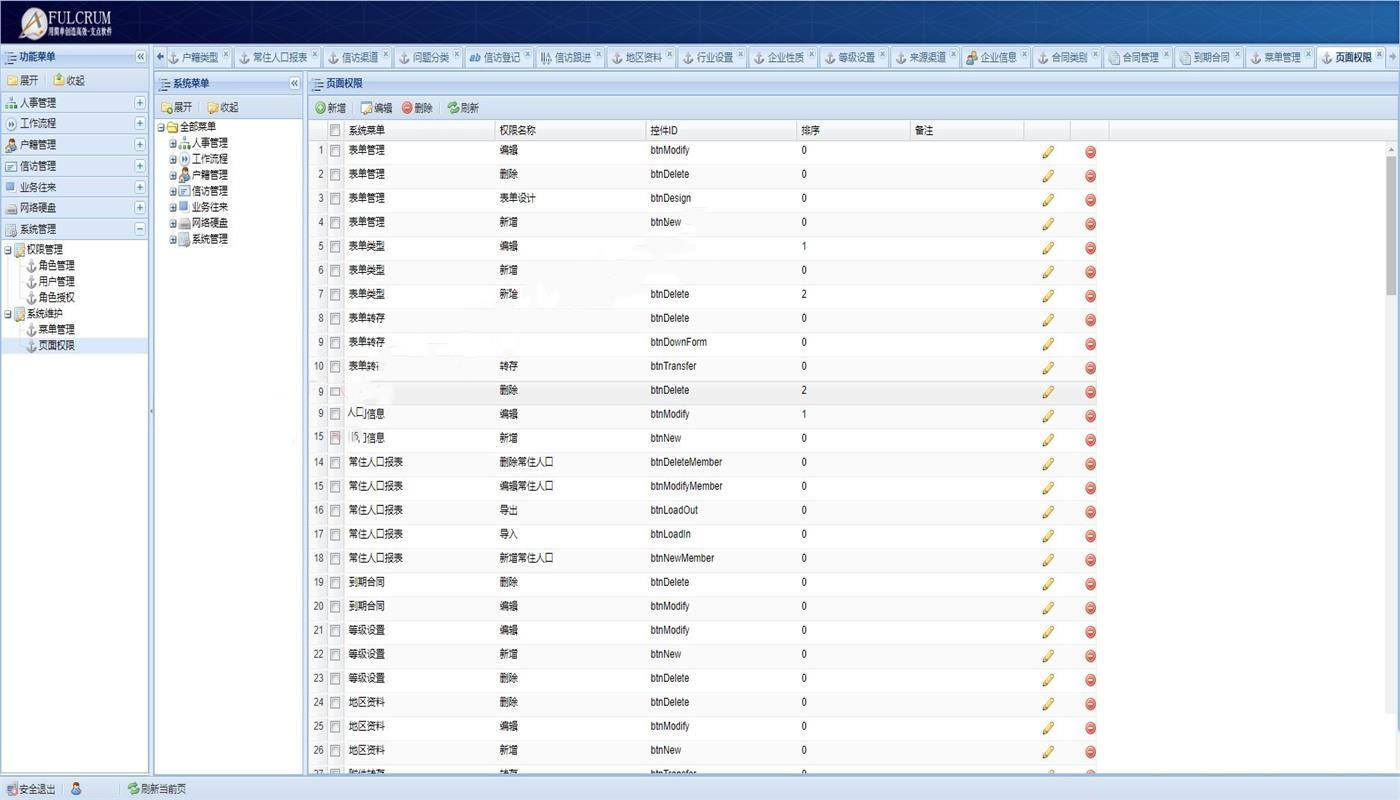Viewport: 1400px width, 800px height.
Task: Click red delete icon for btnDownForm row
Action: point(1090,343)
